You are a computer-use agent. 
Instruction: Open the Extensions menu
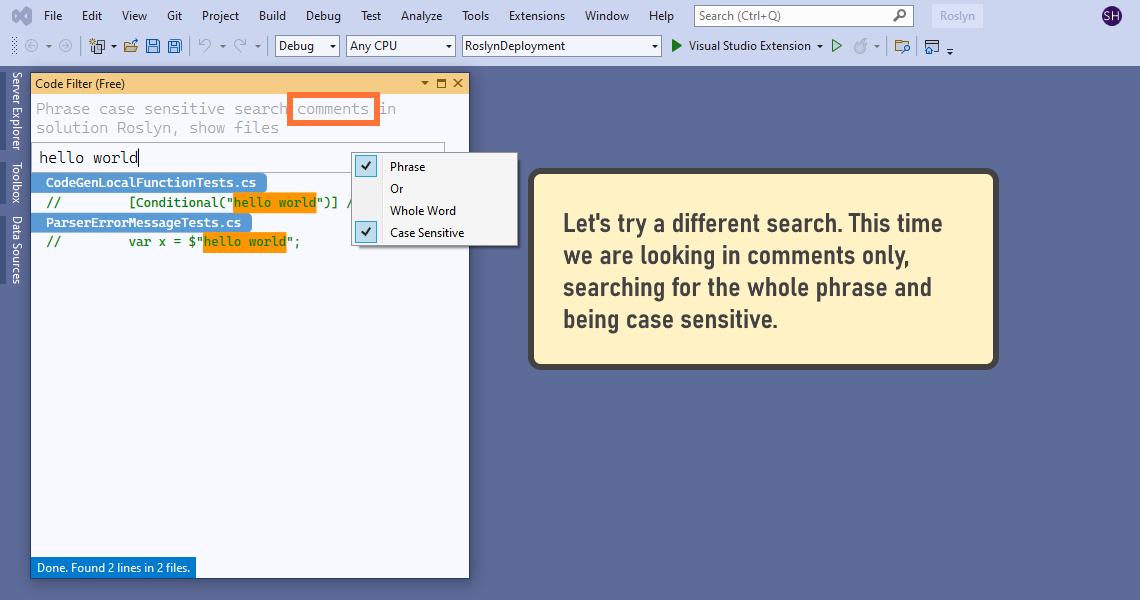coord(536,16)
